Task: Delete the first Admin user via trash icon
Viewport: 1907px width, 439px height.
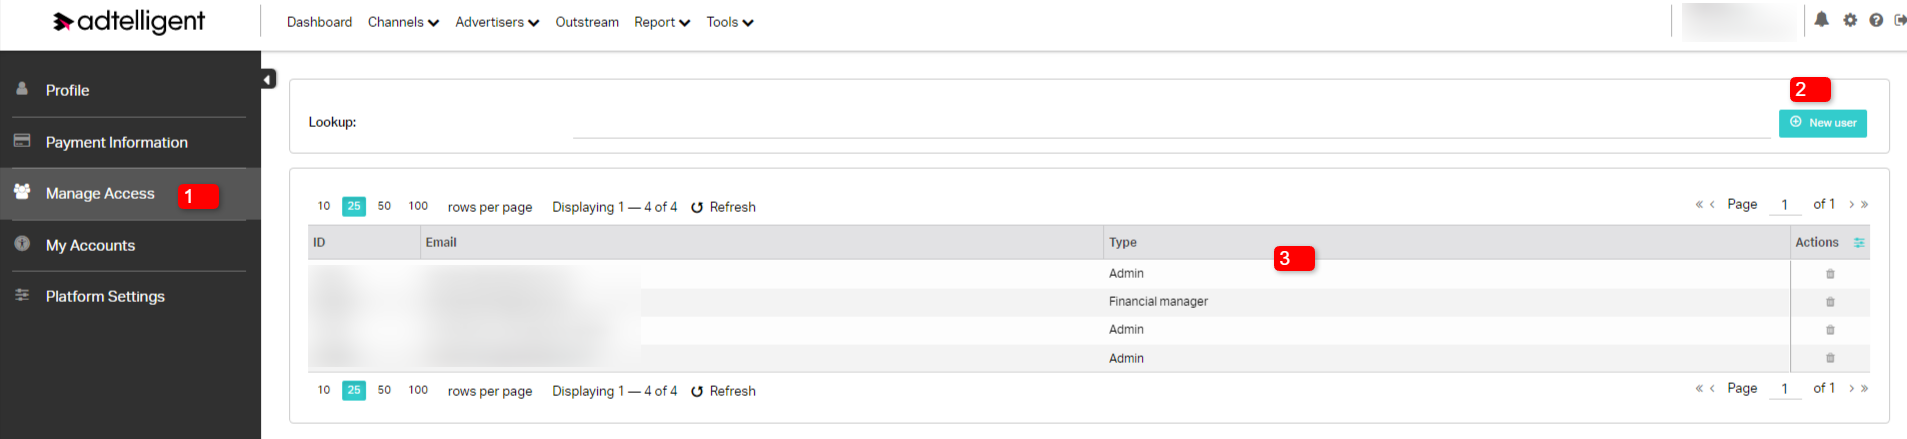Action: tap(1830, 274)
